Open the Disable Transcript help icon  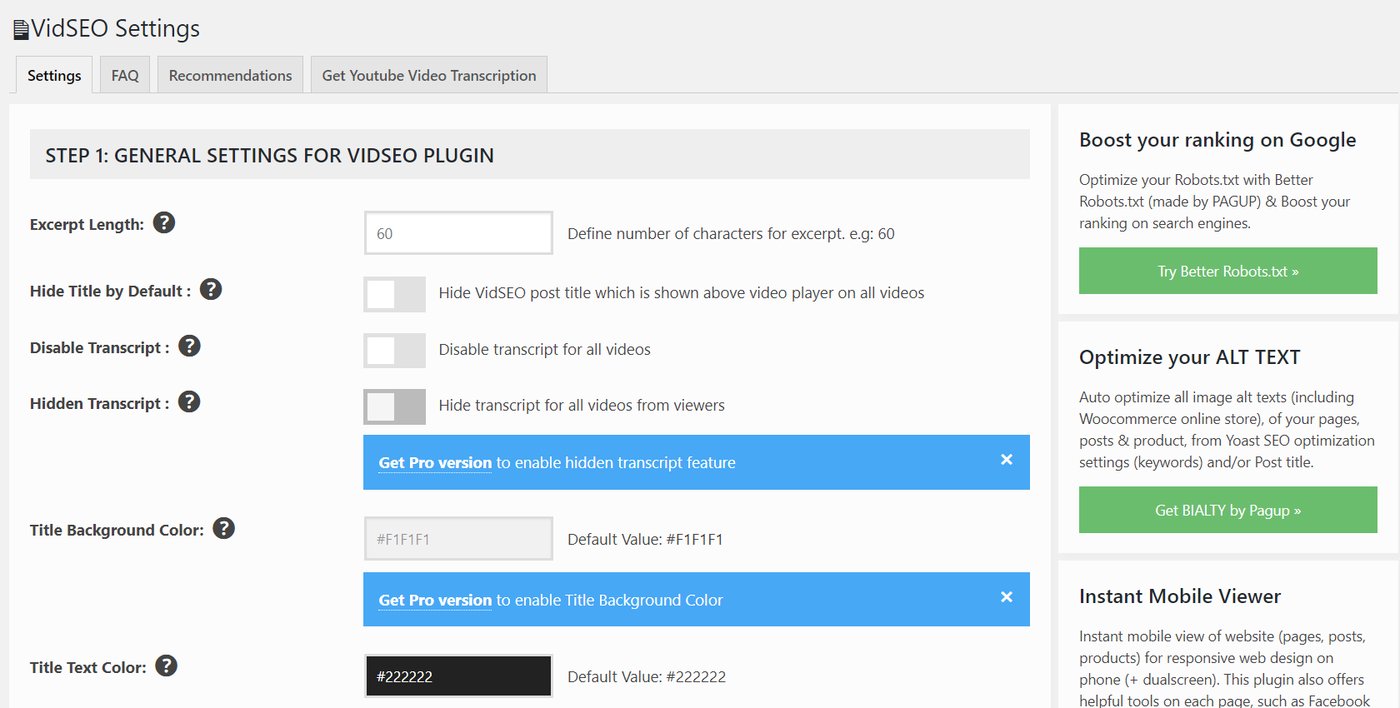tap(189, 345)
